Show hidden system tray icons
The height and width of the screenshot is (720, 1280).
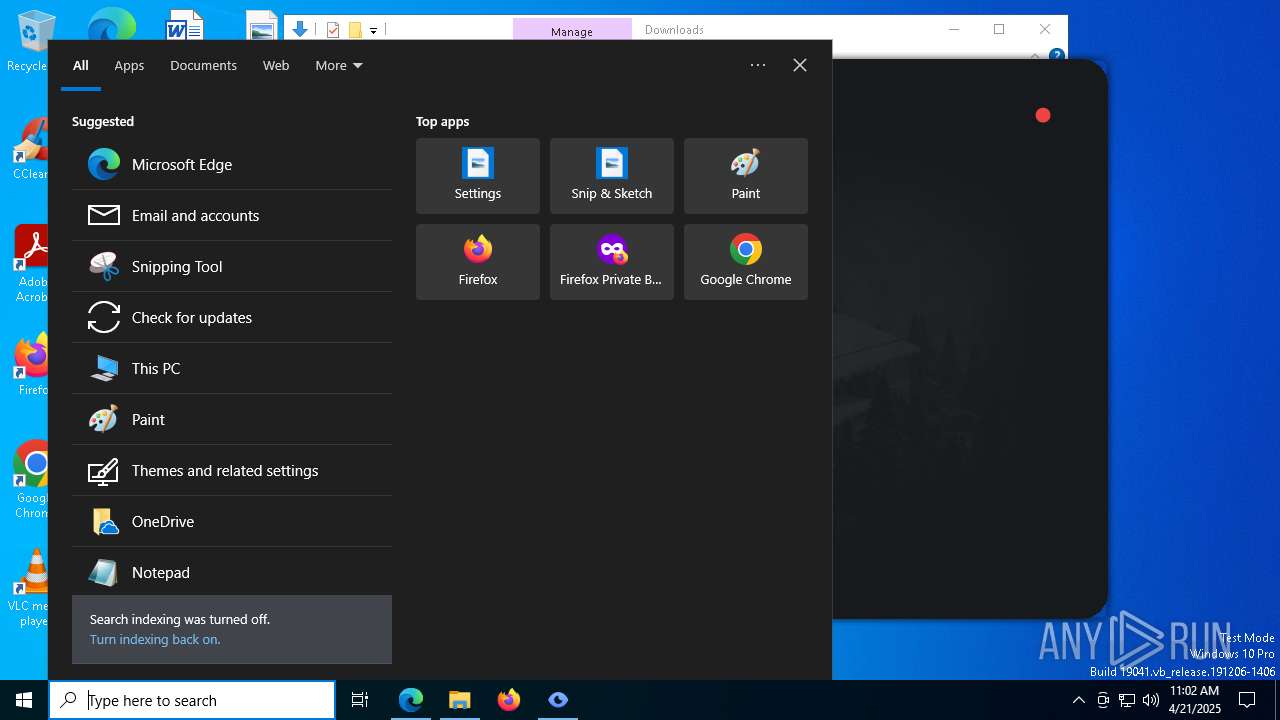point(1078,700)
